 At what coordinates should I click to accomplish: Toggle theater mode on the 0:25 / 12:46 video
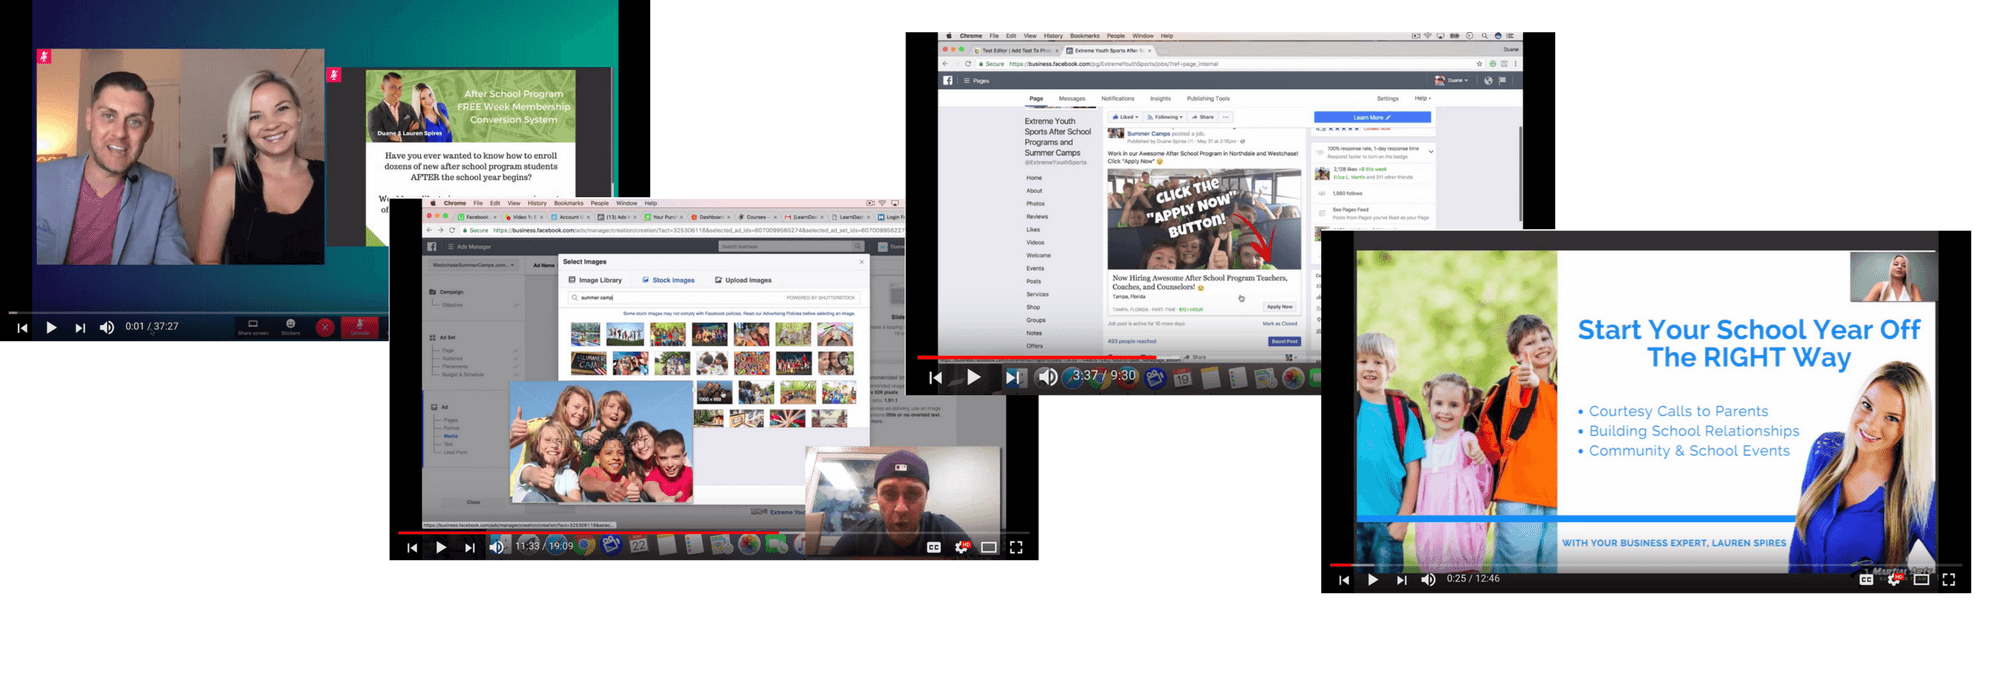click(x=1921, y=580)
